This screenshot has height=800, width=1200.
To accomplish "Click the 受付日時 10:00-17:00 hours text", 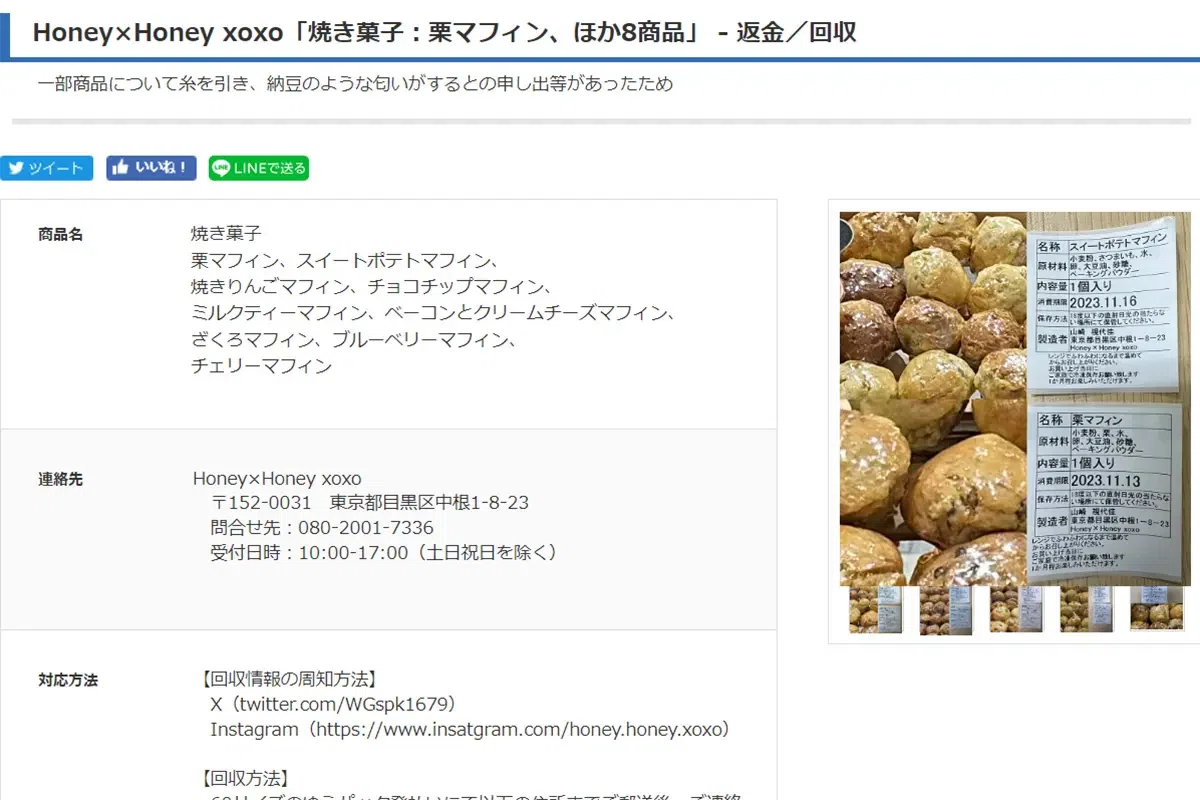I will pyautogui.click(x=384, y=553).
